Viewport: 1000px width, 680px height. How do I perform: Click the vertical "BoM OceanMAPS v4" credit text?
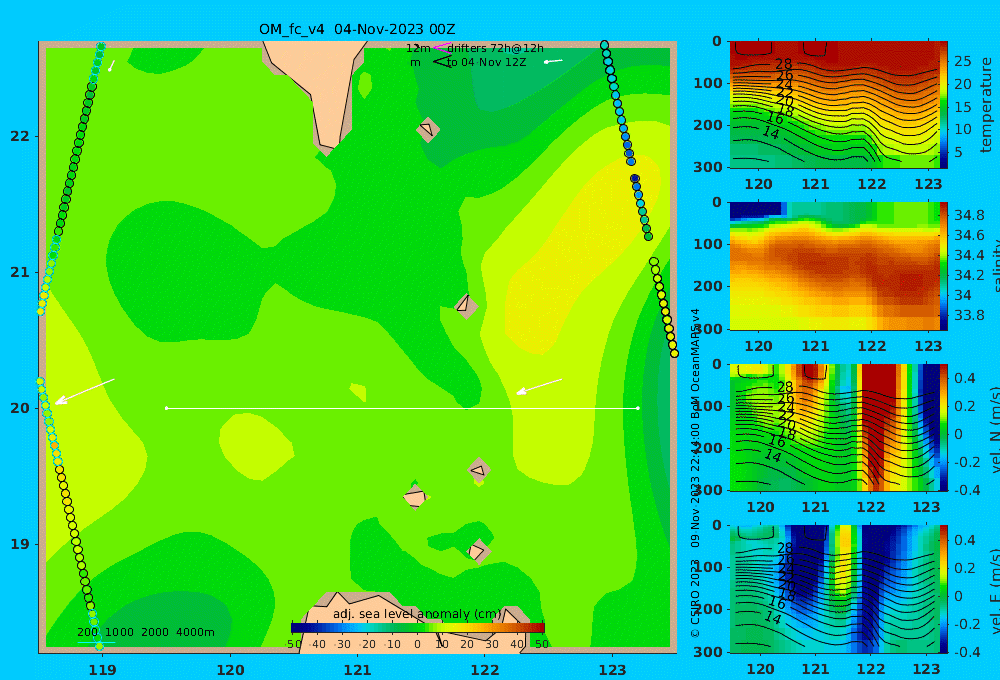point(695,364)
